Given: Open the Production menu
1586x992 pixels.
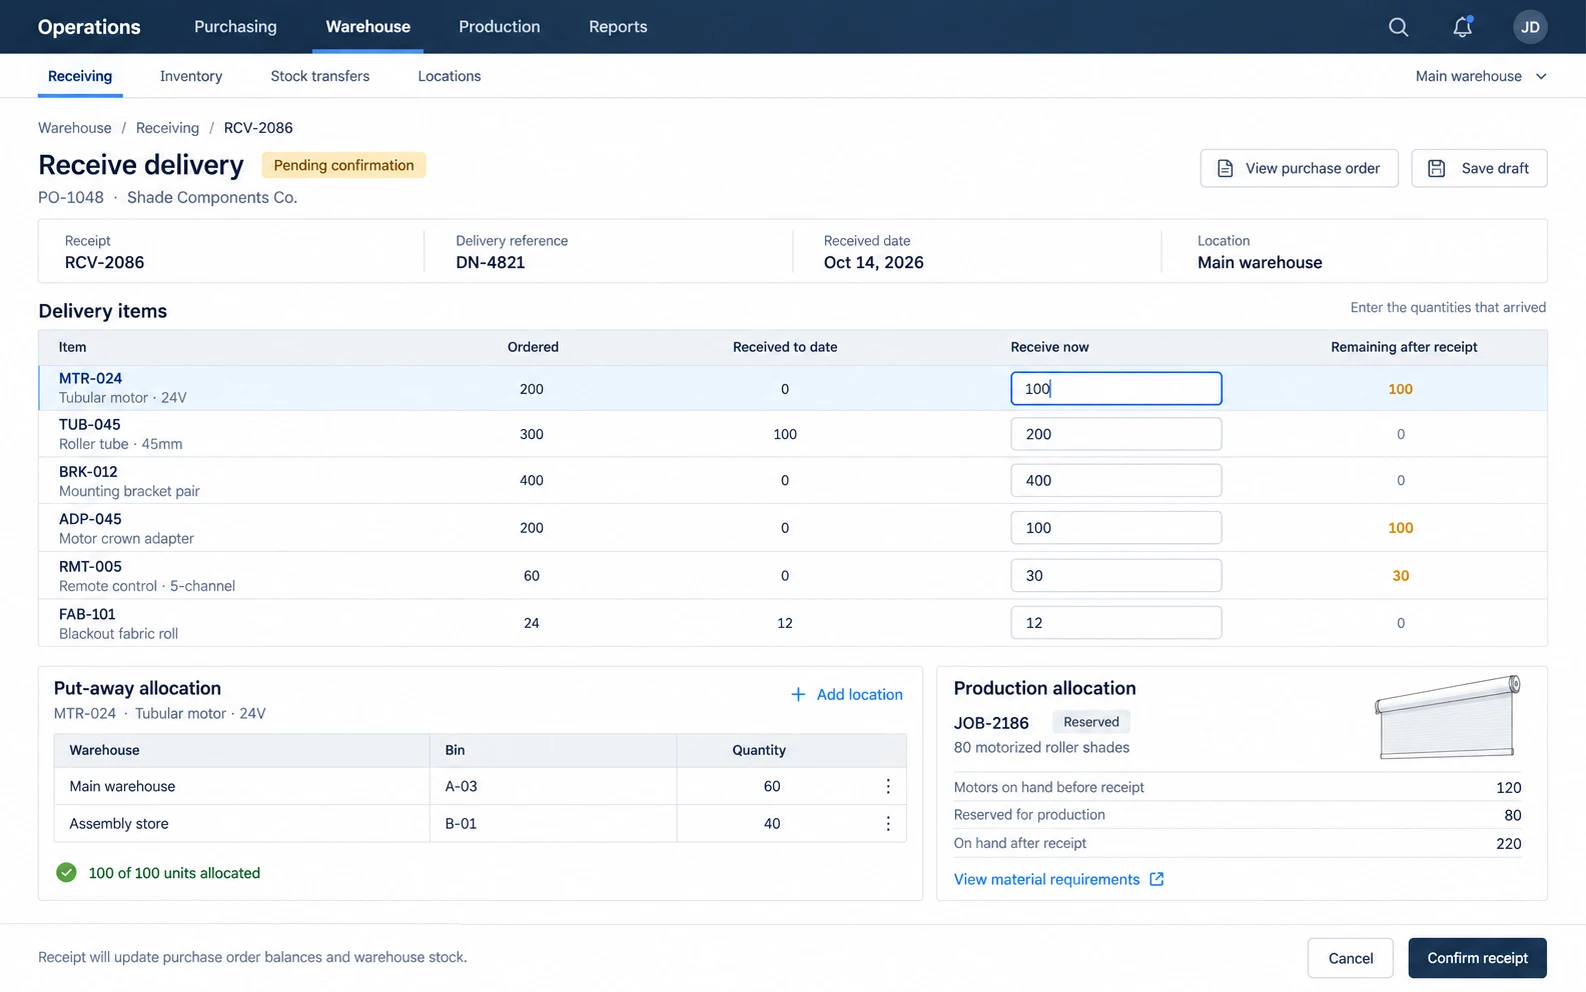Looking at the screenshot, I should point(499,27).
